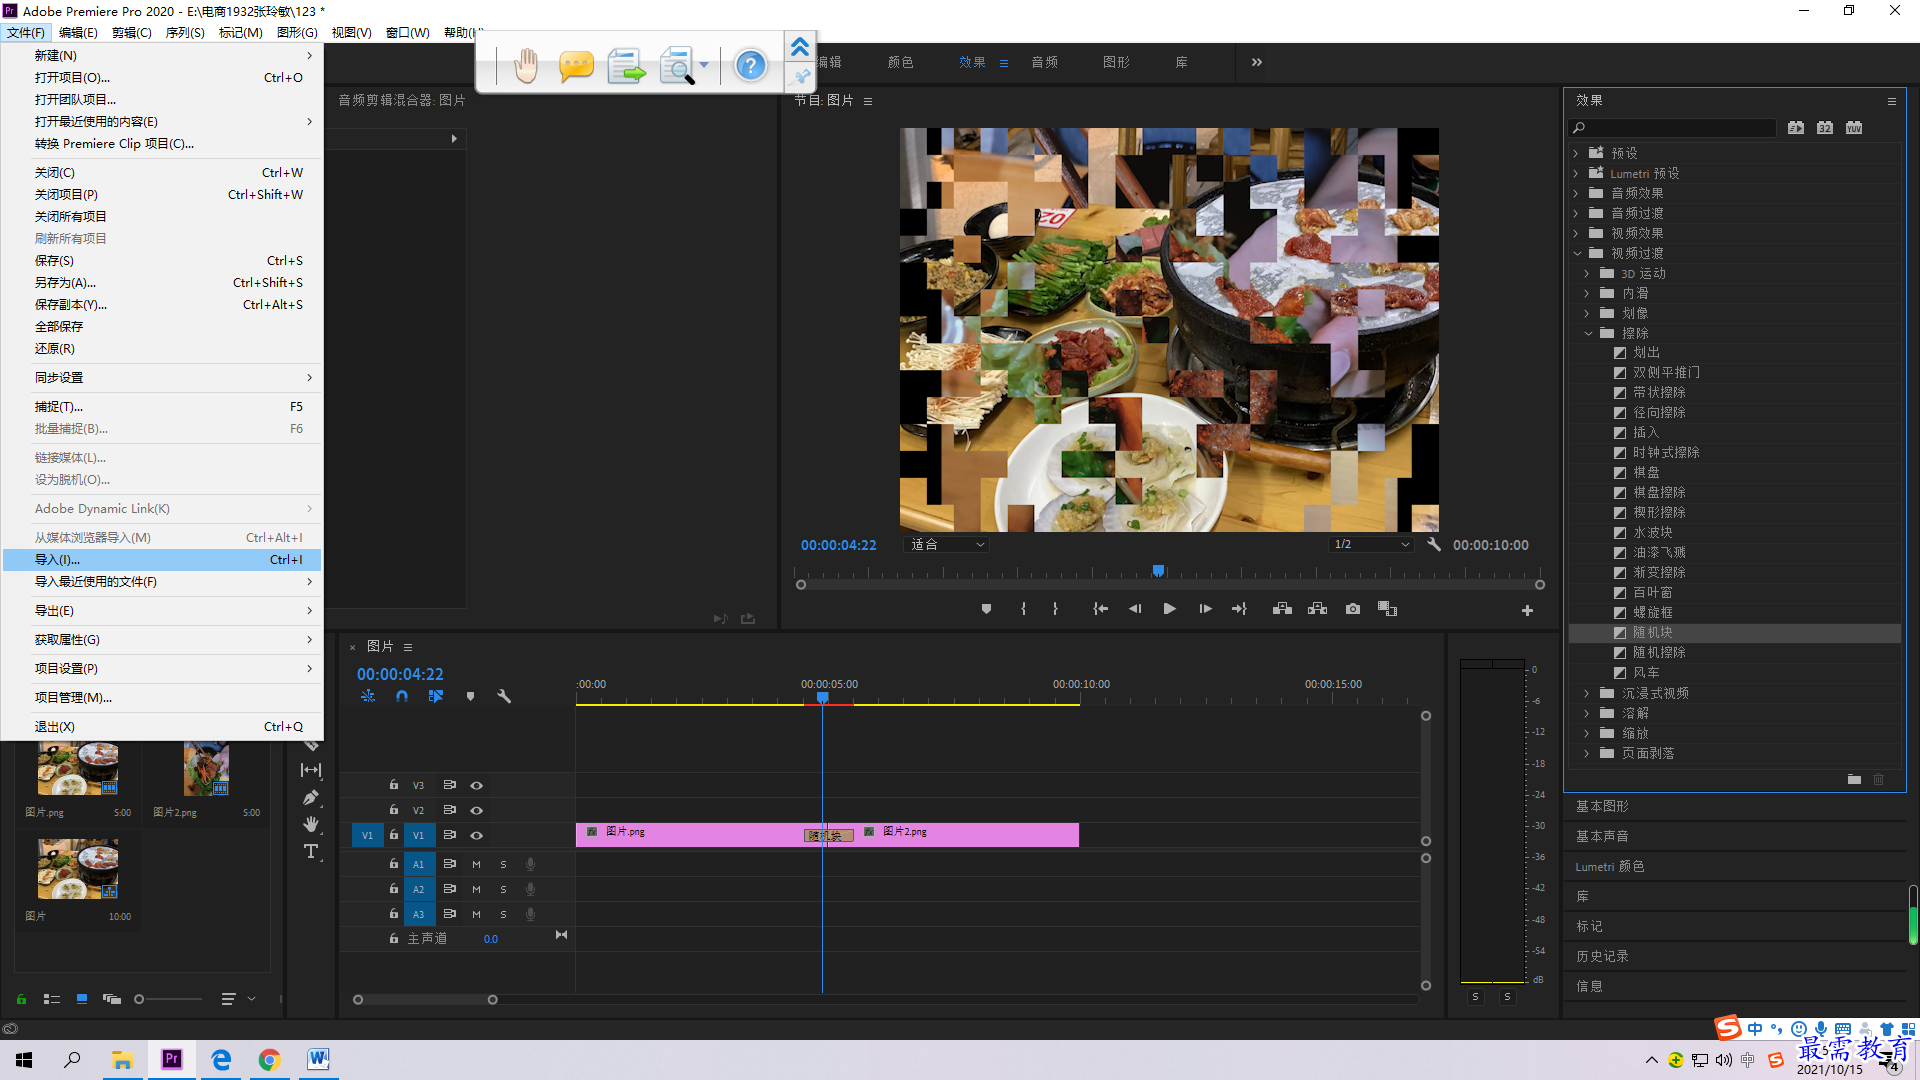Click the Button Editor plus icon

click(1527, 610)
